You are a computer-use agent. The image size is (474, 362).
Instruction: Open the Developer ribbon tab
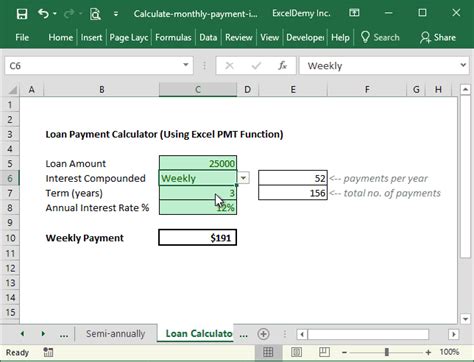[305, 37]
